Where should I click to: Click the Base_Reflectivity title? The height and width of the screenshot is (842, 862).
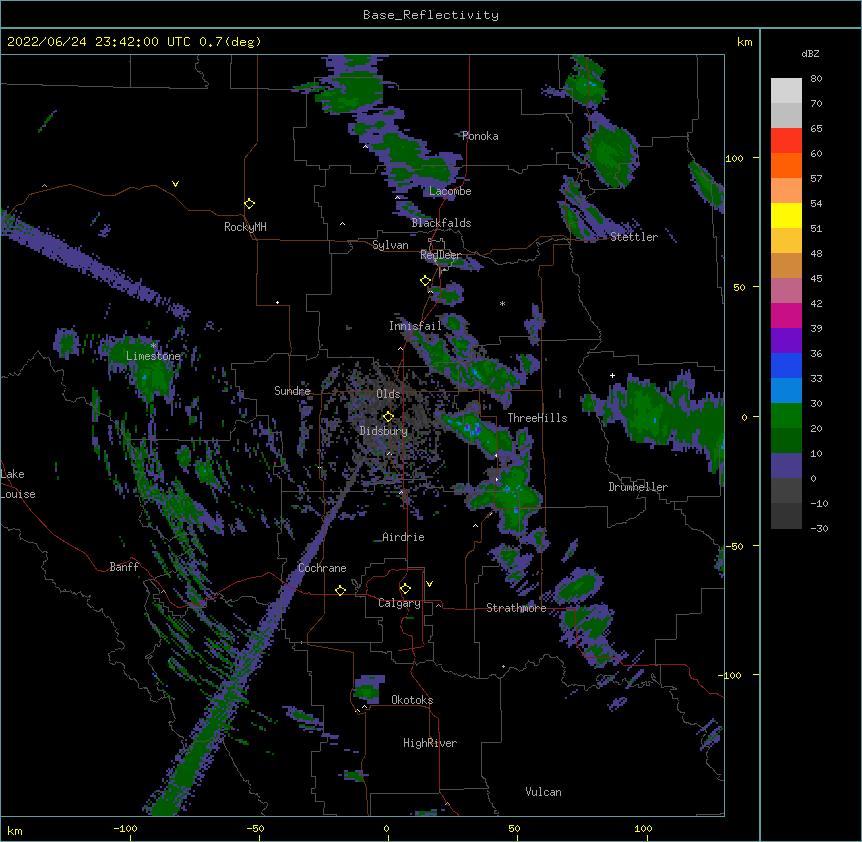431,15
